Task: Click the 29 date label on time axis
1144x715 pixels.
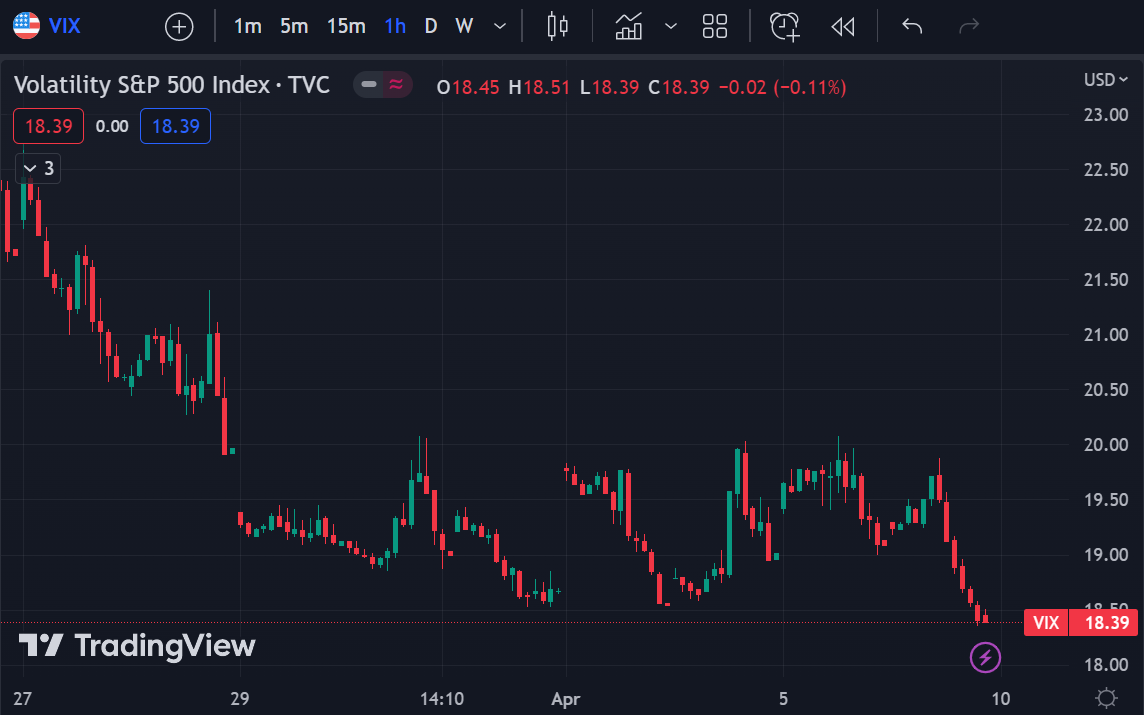Action: (x=239, y=699)
